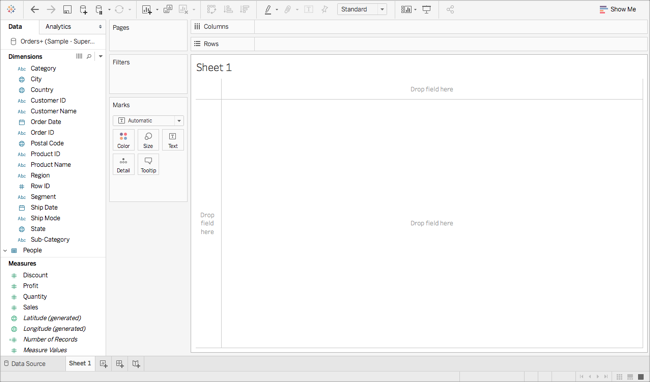The width and height of the screenshot is (650, 382).
Task: Open the Dimensions pane dropdown menu arrow
Action: [x=100, y=56]
